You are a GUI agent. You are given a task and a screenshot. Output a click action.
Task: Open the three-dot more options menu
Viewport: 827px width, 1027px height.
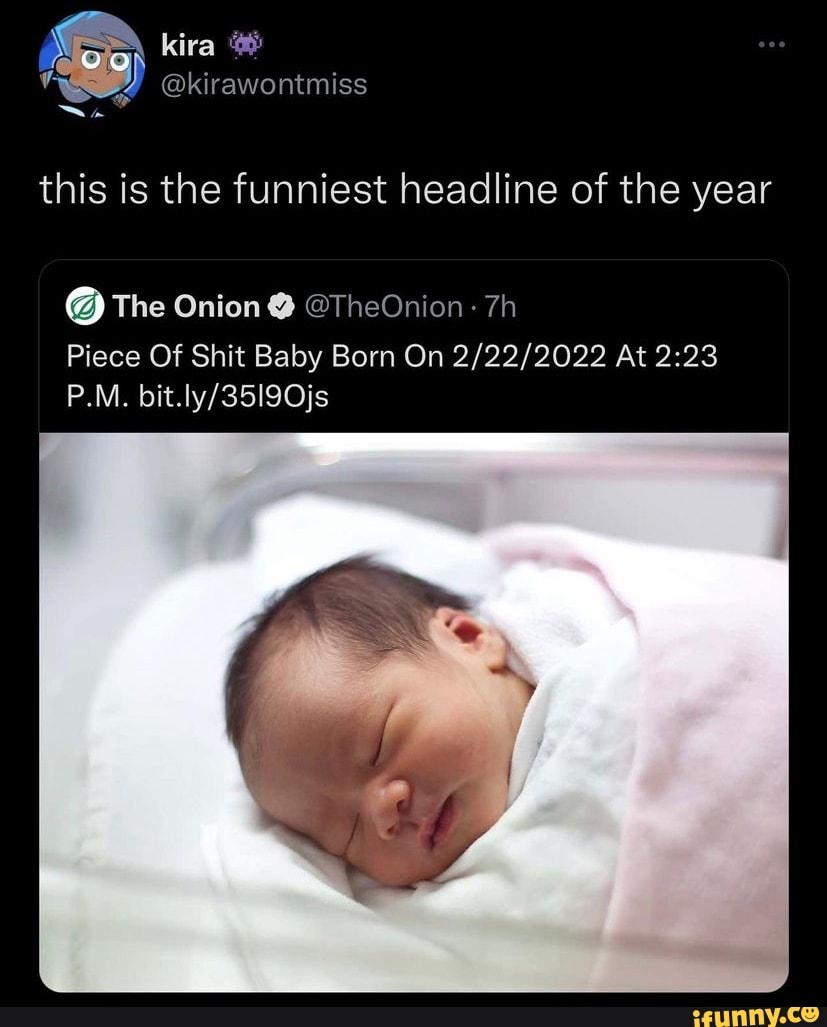(771, 45)
